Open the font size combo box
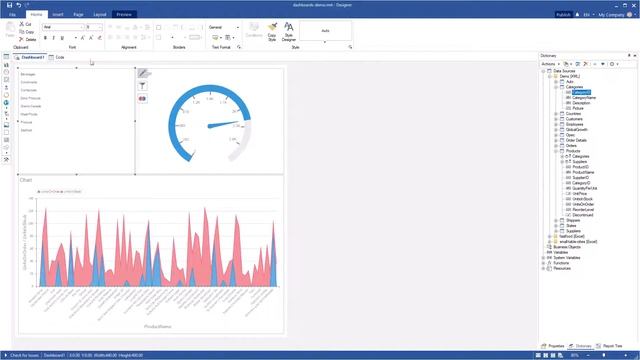 pyautogui.click(x=93, y=27)
